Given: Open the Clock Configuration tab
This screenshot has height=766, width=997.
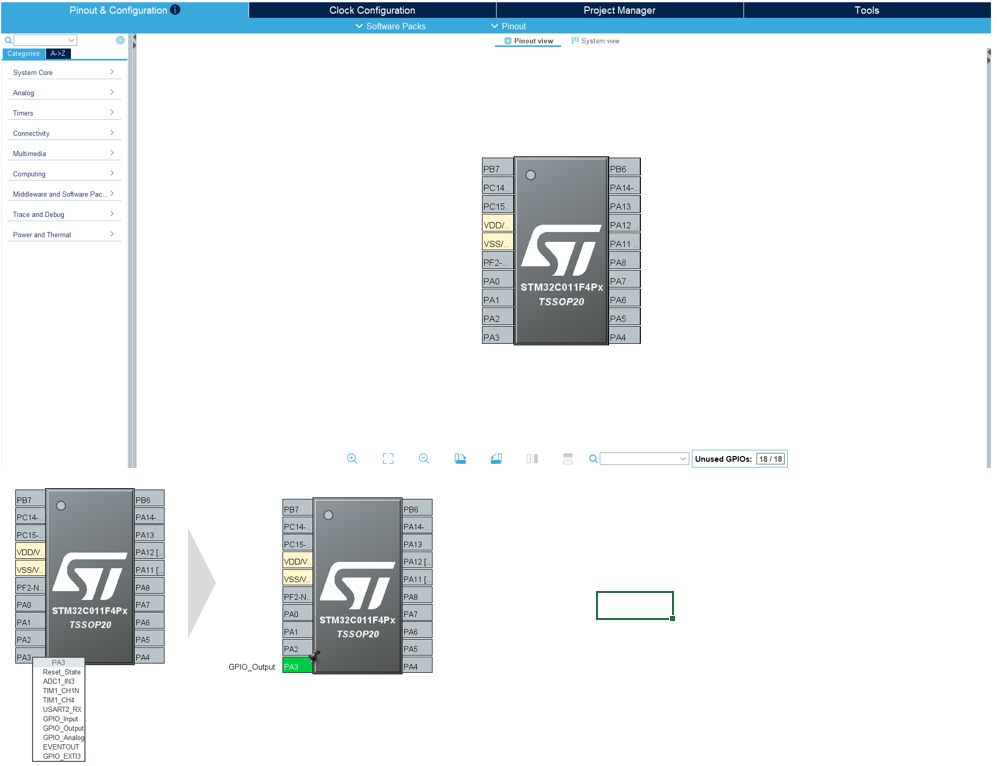Looking at the screenshot, I should coord(372,10).
